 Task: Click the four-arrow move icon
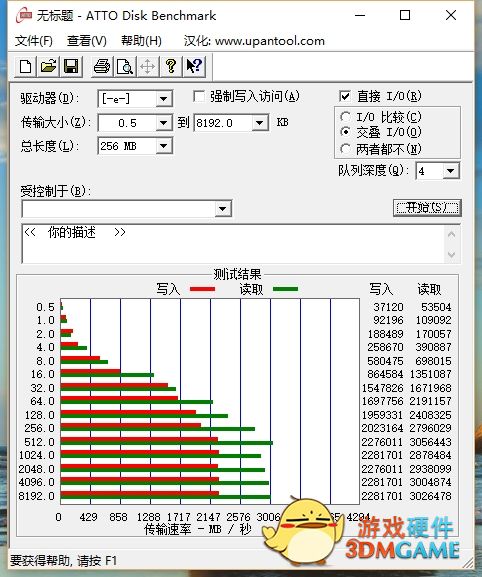(x=148, y=67)
